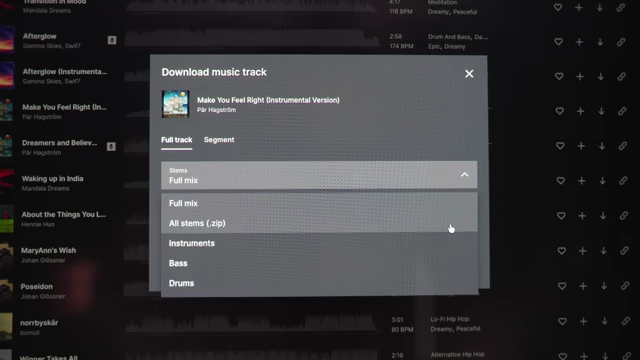The width and height of the screenshot is (640, 360).
Task: Copy link for the Poseidon track
Action: pyautogui.click(x=625, y=286)
